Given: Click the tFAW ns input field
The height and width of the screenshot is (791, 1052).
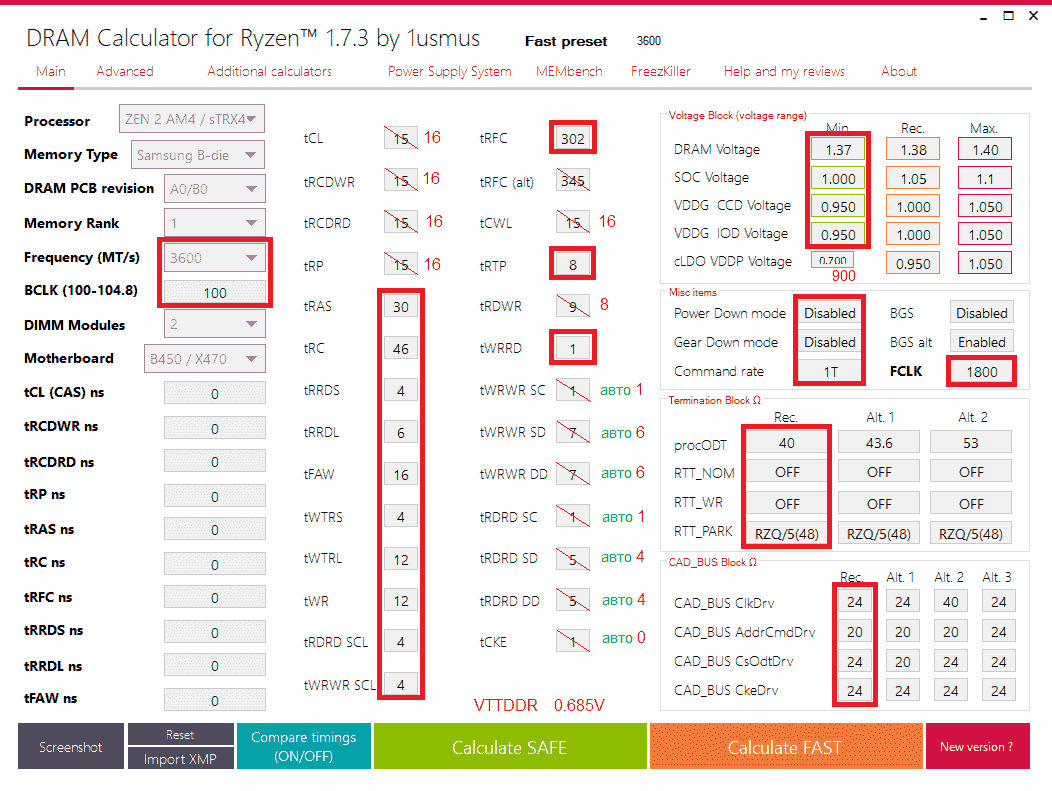Looking at the screenshot, I should pos(215,700).
